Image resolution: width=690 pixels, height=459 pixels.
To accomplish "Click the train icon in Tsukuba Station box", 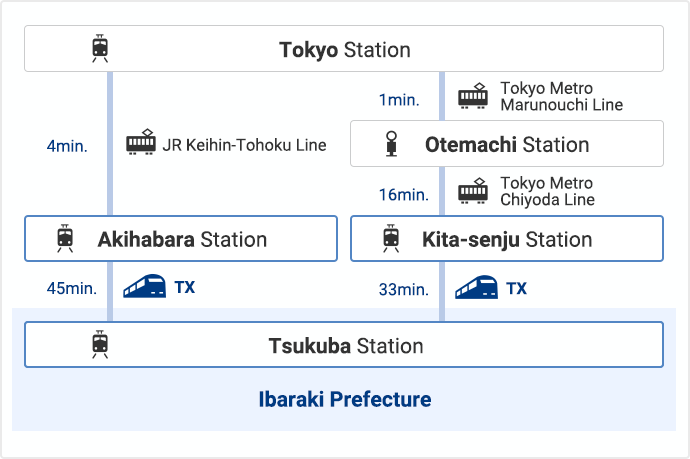I will tap(100, 344).
